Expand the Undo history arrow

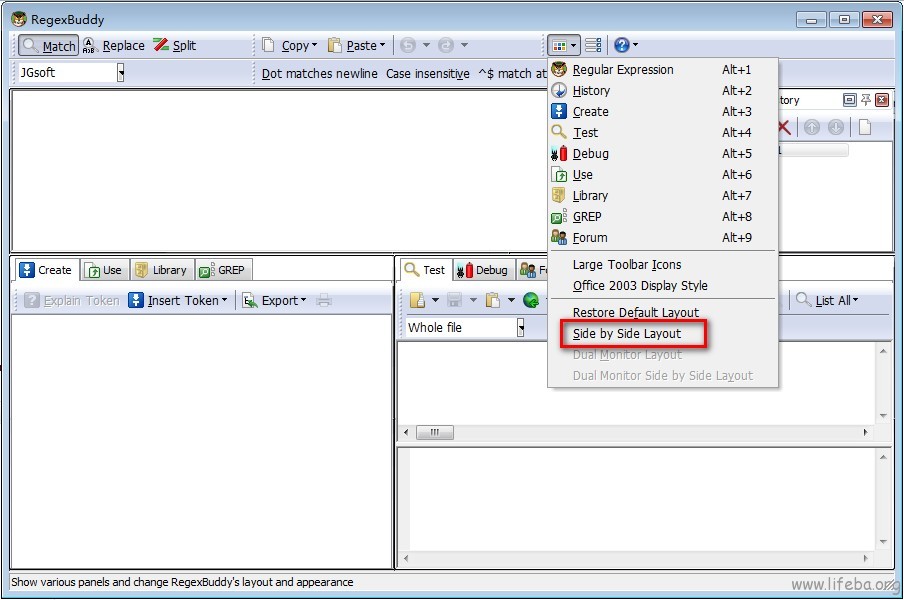pos(426,45)
